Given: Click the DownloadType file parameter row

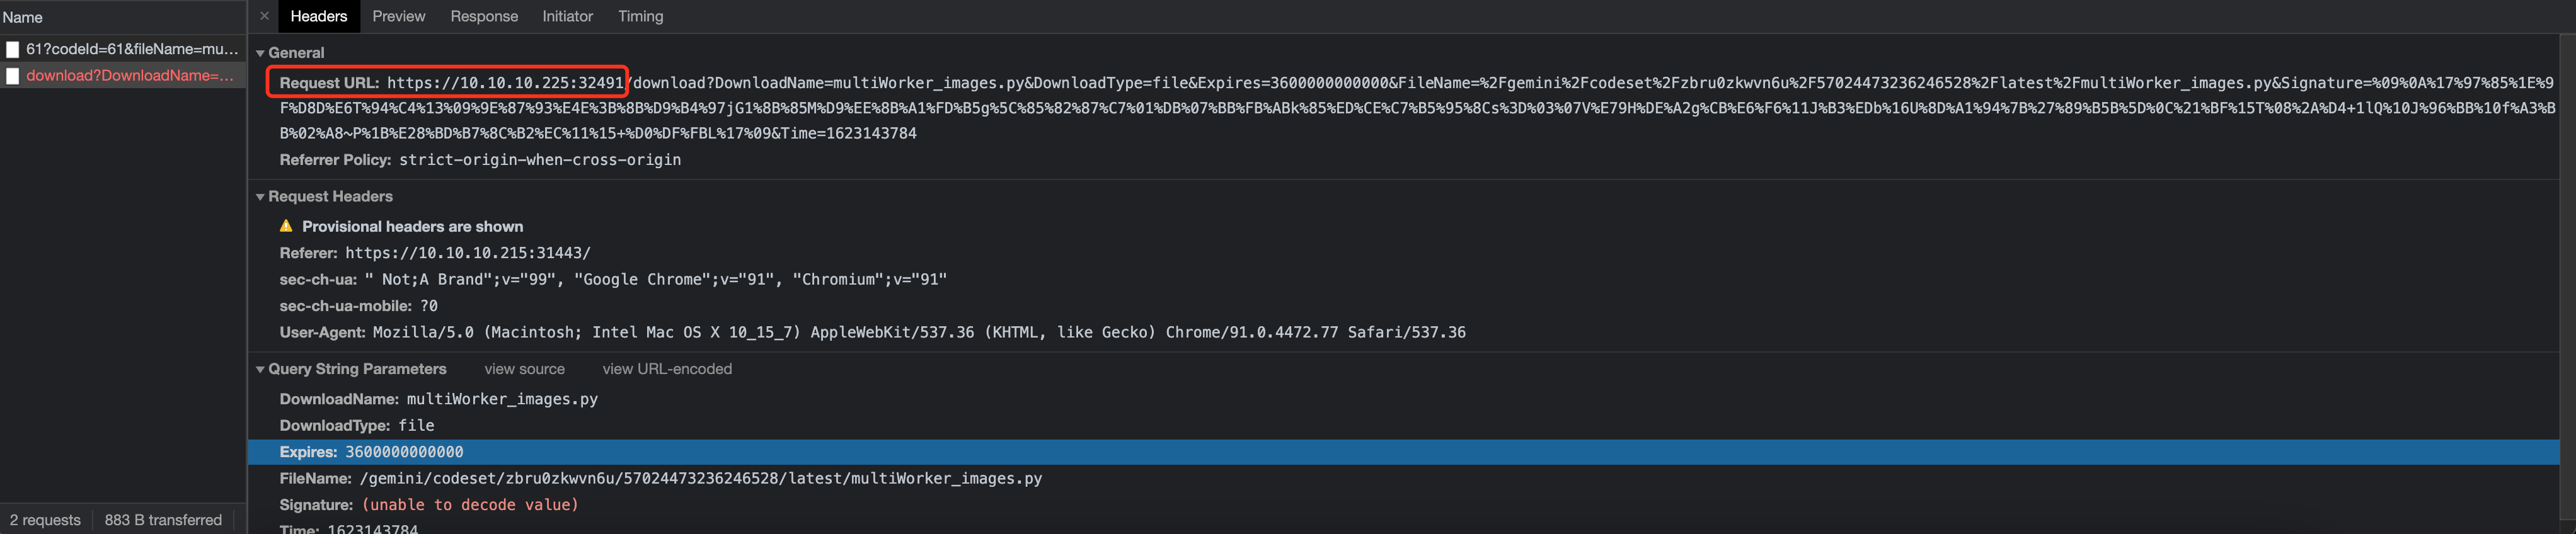Looking at the screenshot, I should 357,426.
